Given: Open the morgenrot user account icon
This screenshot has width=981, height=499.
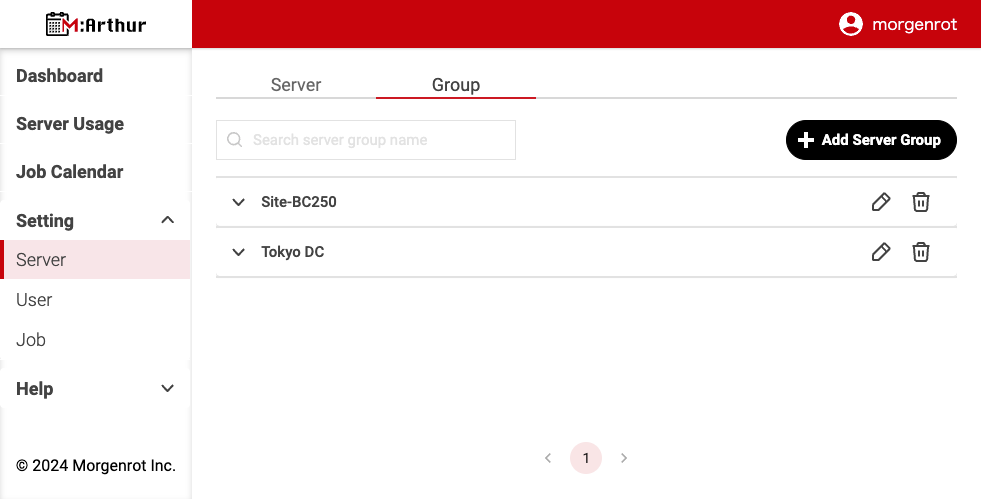Looking at the screenshot, I should point(850,24).
